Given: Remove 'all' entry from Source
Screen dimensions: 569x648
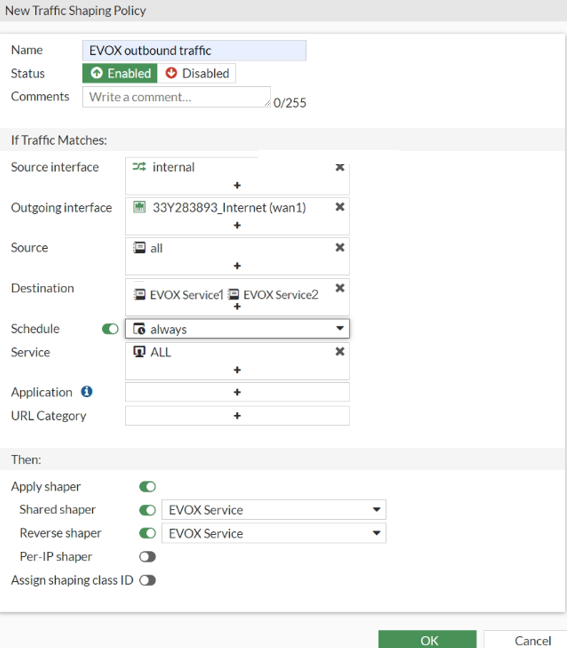Looking at the screenshot, I should point(340,248).
